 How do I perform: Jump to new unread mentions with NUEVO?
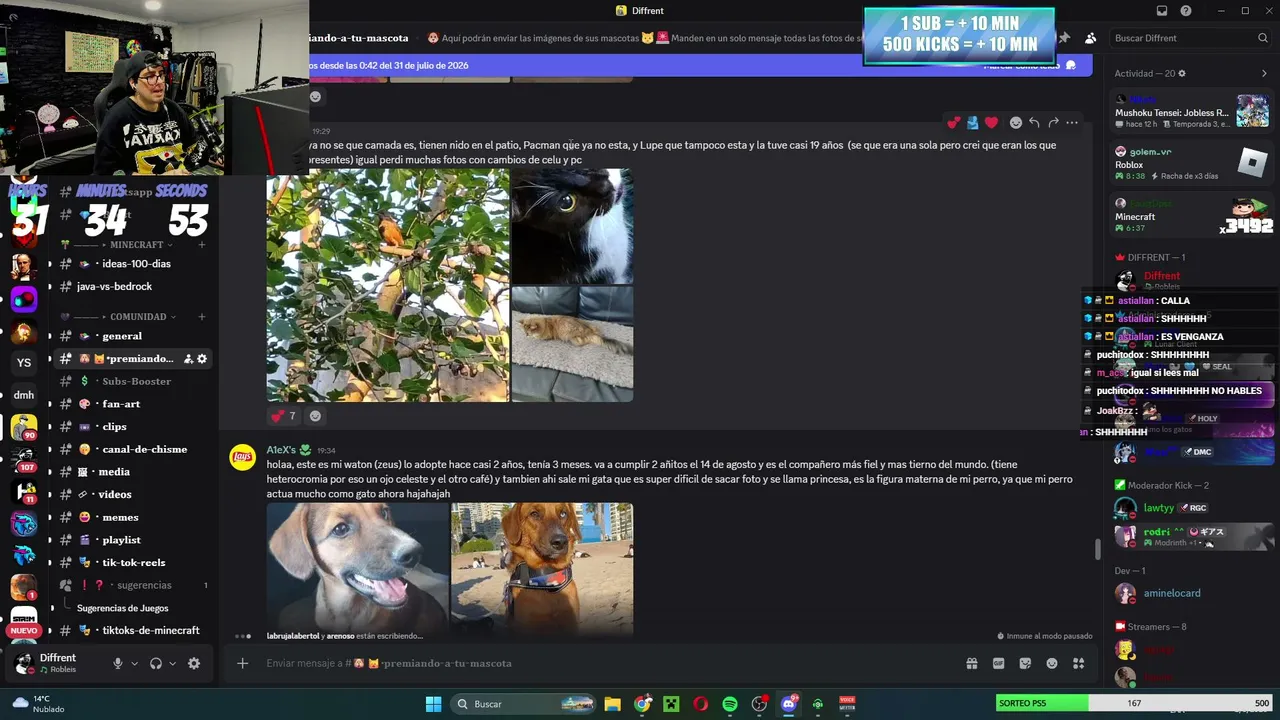point(24,631)
